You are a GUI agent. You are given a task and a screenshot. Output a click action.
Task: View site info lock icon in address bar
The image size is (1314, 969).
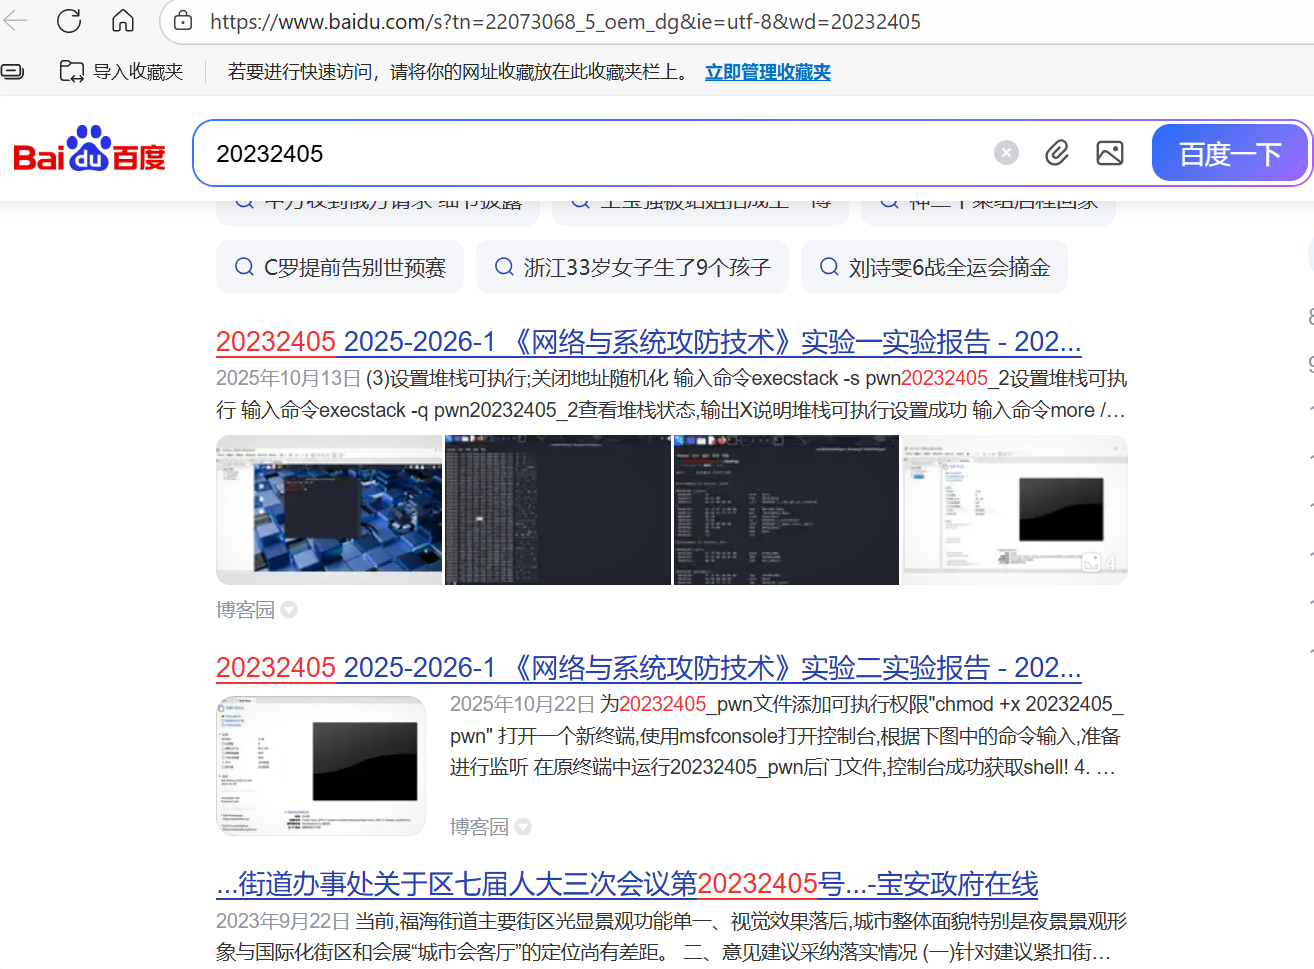click(183, 21)
